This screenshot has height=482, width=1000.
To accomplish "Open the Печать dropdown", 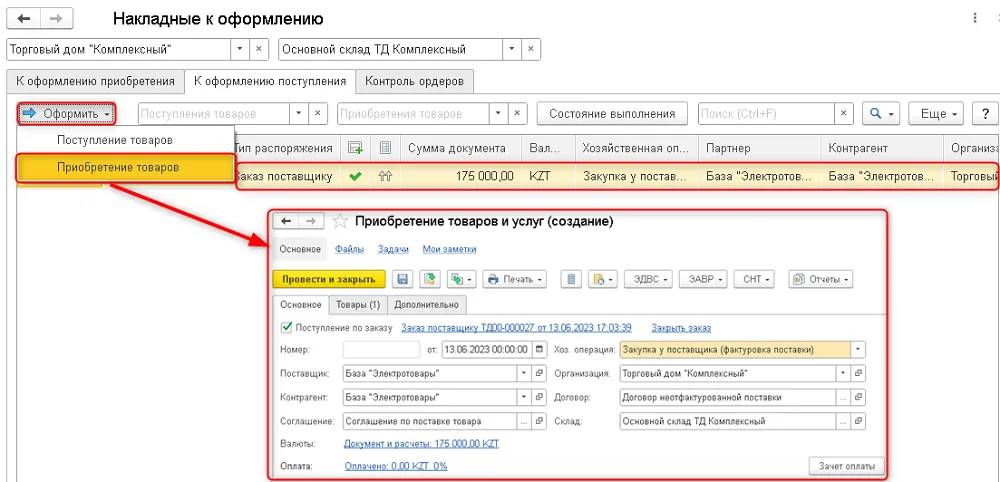I will tap(515, 279).
